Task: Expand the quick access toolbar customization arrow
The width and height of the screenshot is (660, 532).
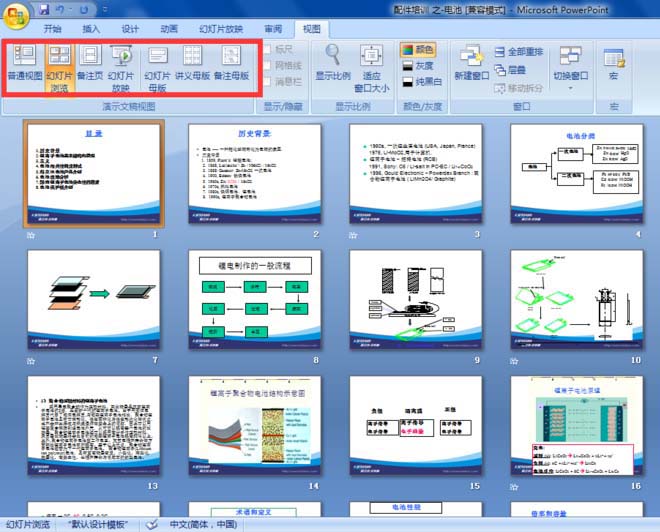Action: tap(105, 9)
